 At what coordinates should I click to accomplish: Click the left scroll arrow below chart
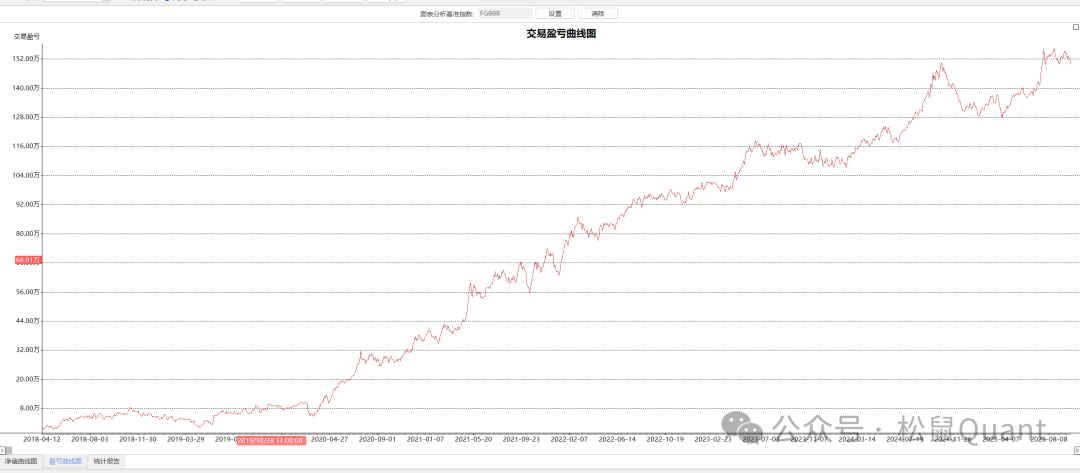click(x=3, y=449)
